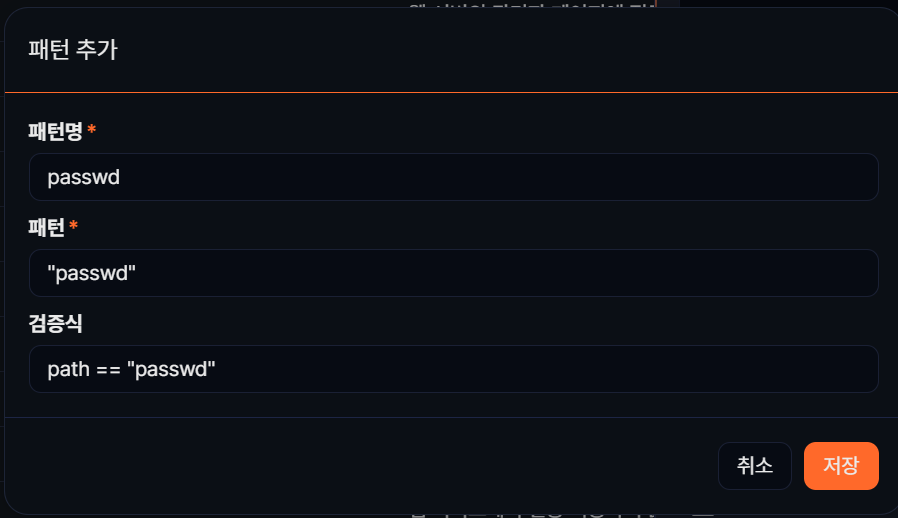898x518 pixels.
Task: Click the 검증식 field label
Action: click(x=54, y=323)
